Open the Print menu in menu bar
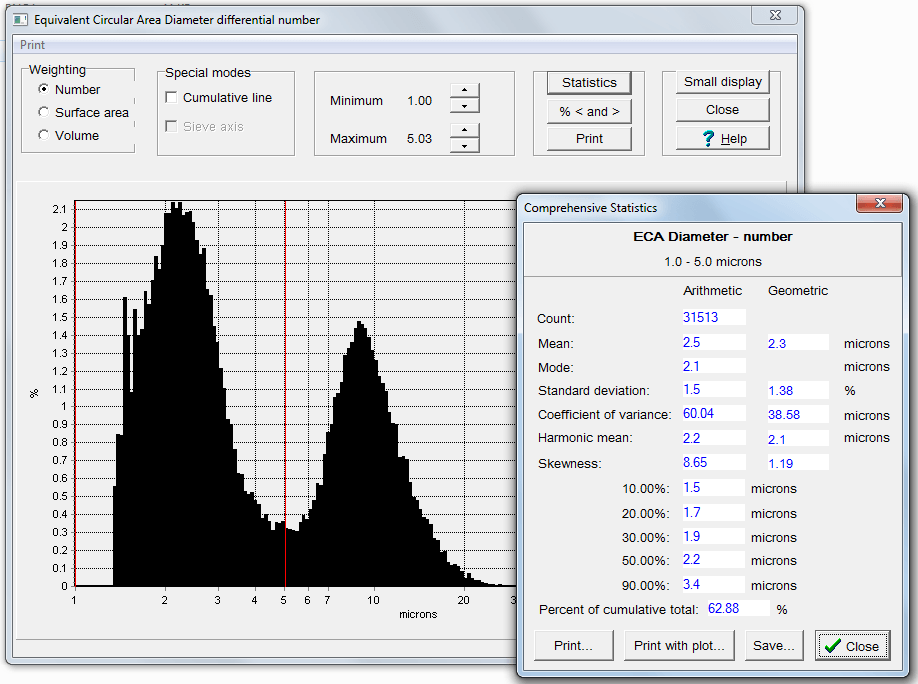Image resolution: width=918 pixels, height=684 pixels. coord(32,45)
